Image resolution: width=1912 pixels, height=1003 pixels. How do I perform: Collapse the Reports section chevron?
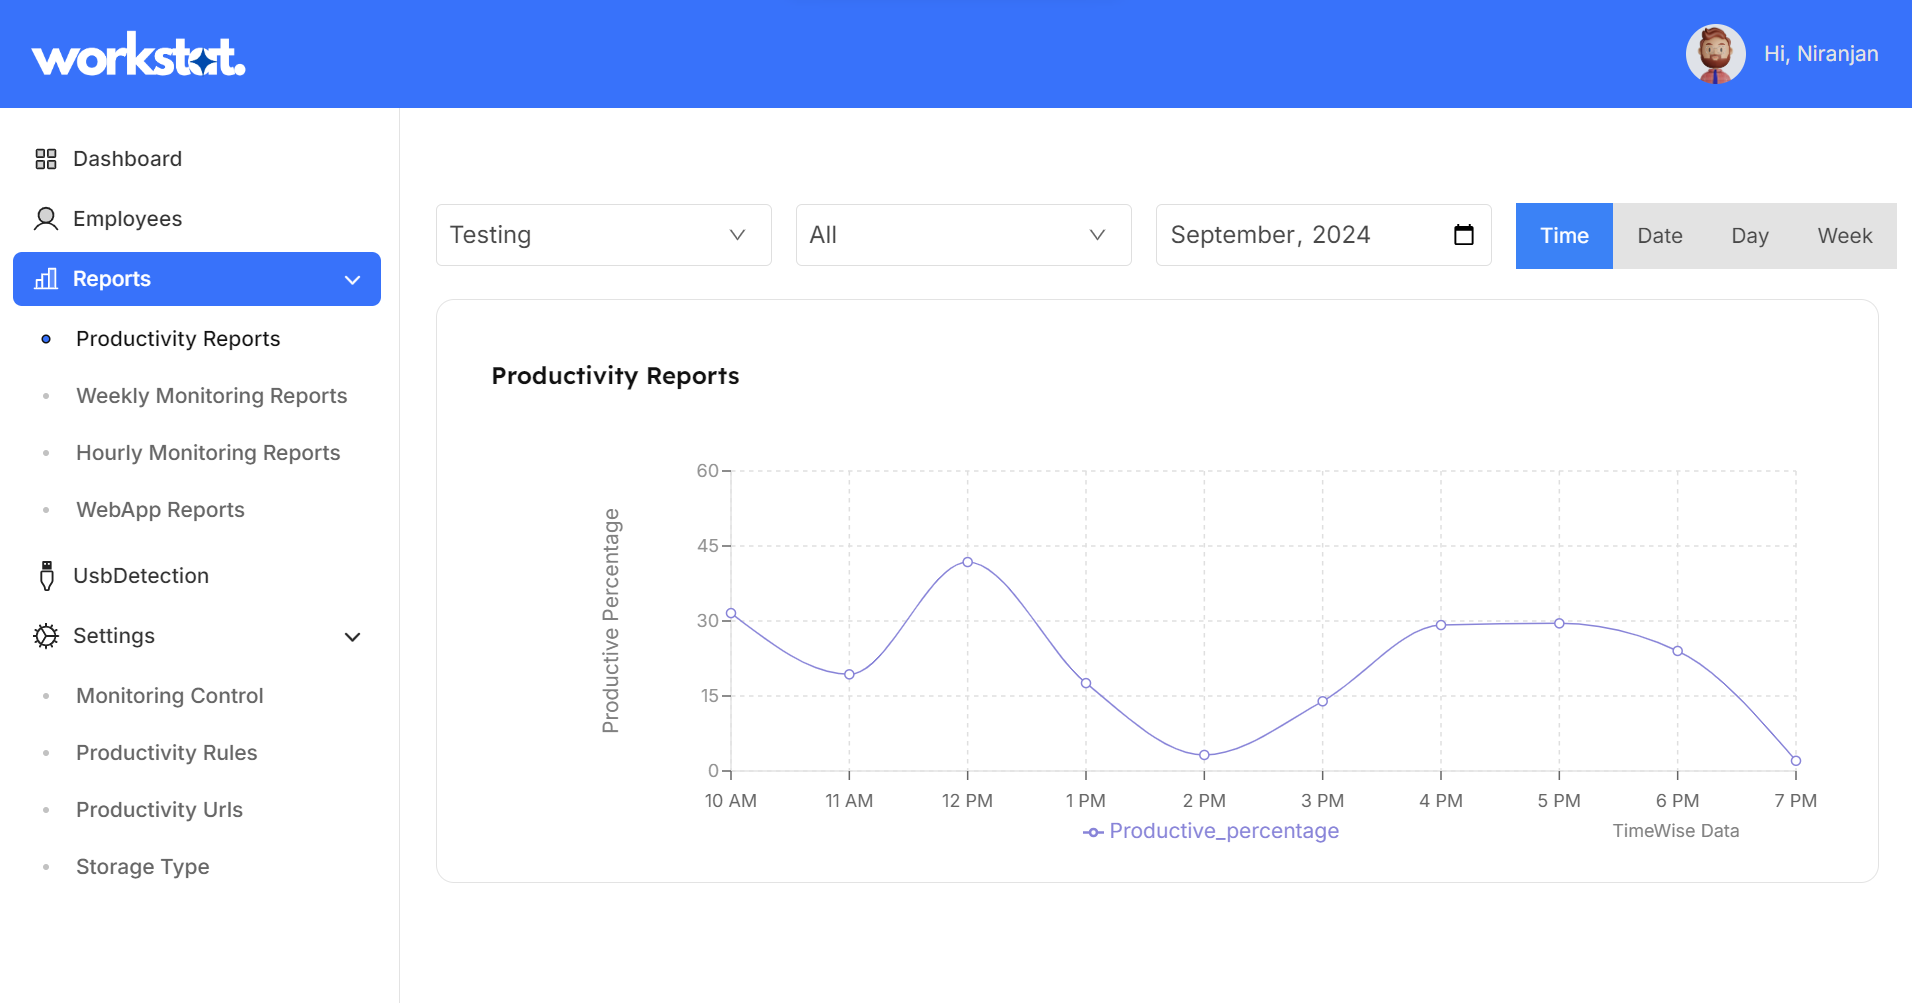click(x=351, y=279)
